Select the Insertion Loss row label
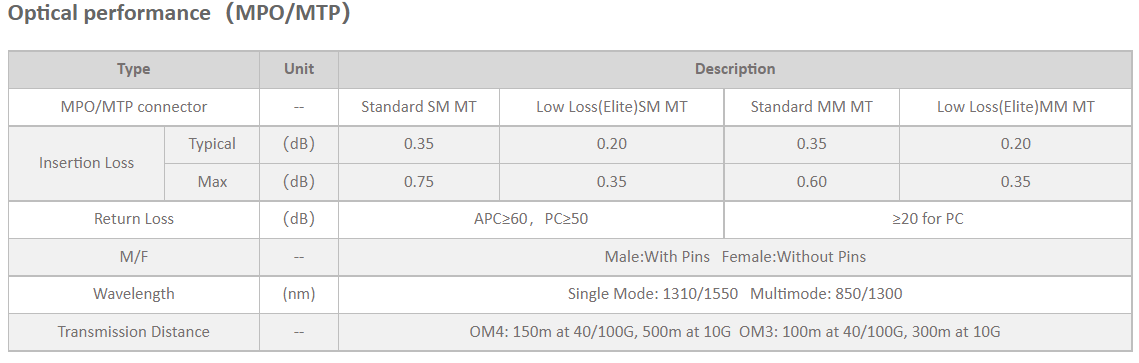 [x=86, y=163]
